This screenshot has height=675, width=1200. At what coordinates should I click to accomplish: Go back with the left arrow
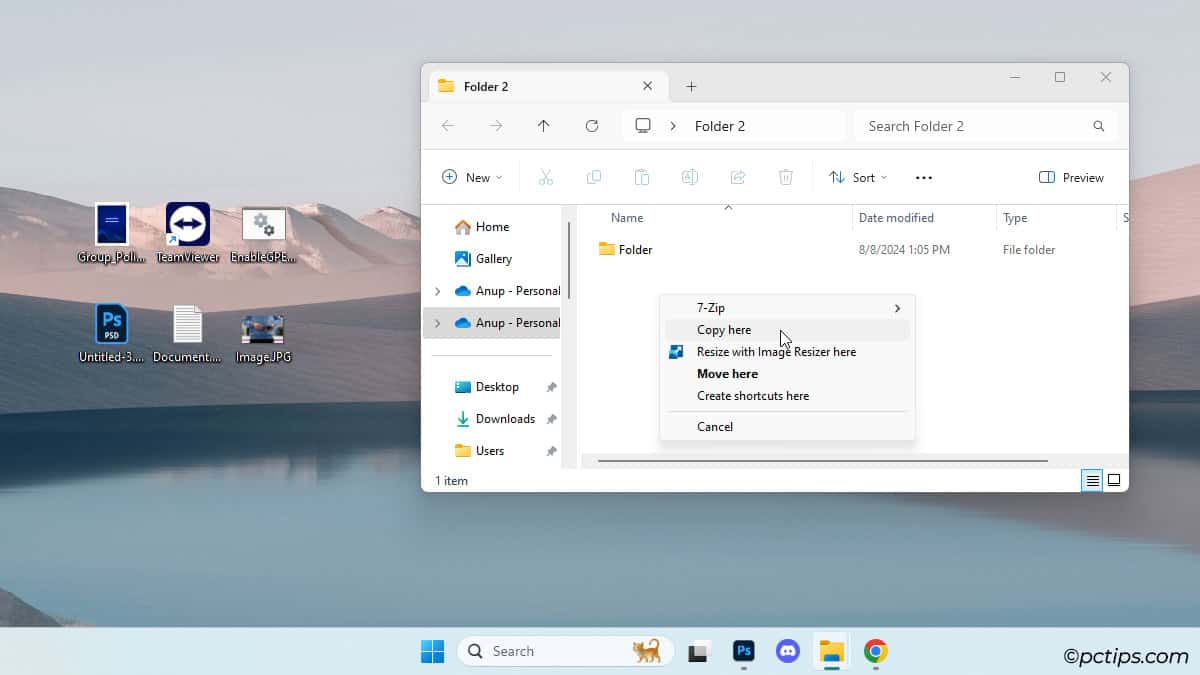pos(448,126)
